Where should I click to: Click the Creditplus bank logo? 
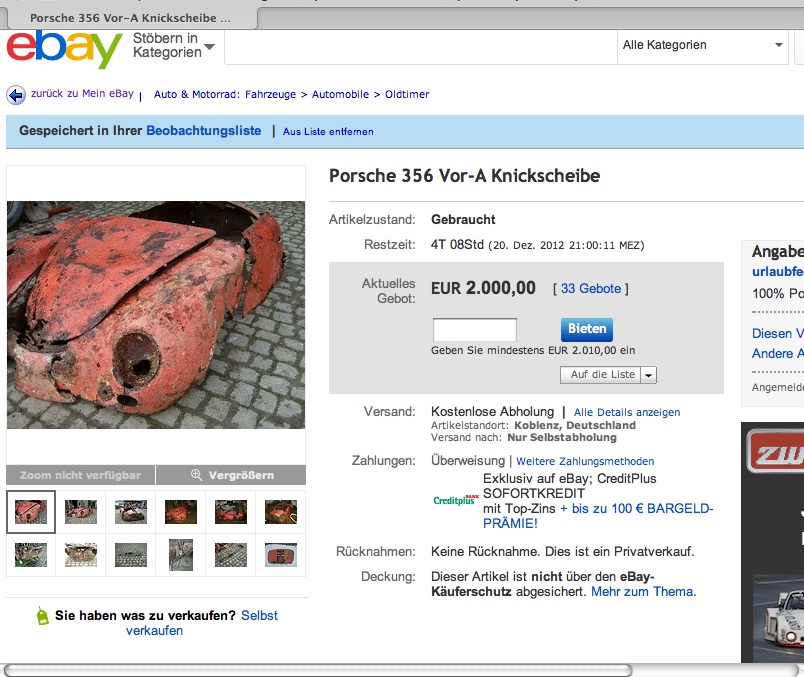tap(456, 500)
